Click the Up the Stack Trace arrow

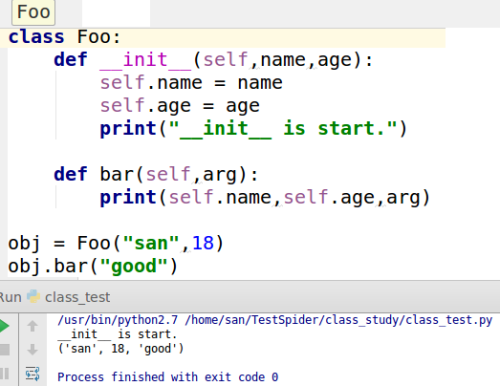pyautogui.click(x=32, y=326)
